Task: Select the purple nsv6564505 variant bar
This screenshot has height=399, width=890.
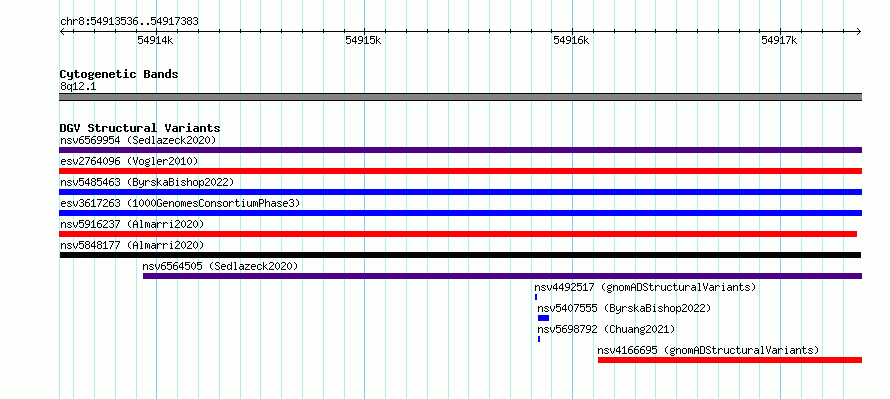Action: click(502, 276)
